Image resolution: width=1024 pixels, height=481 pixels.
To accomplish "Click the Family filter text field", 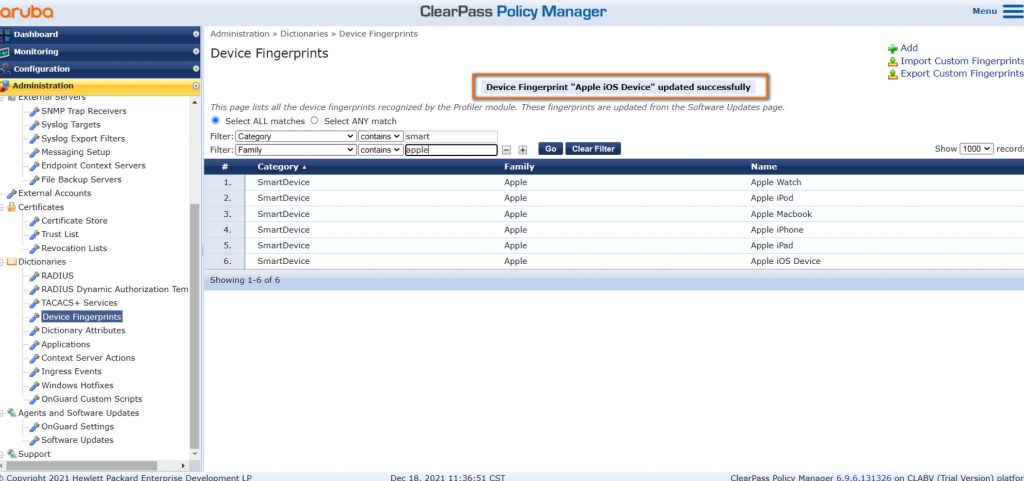I will pos(451,150).
